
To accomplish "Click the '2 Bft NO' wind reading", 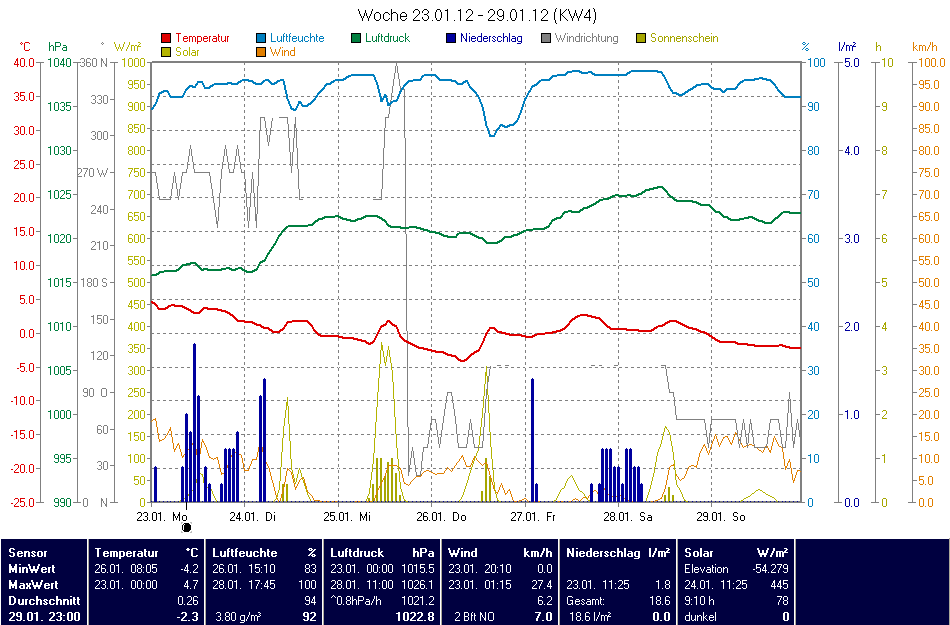I will pyautogui.click(x=474, y=617).
